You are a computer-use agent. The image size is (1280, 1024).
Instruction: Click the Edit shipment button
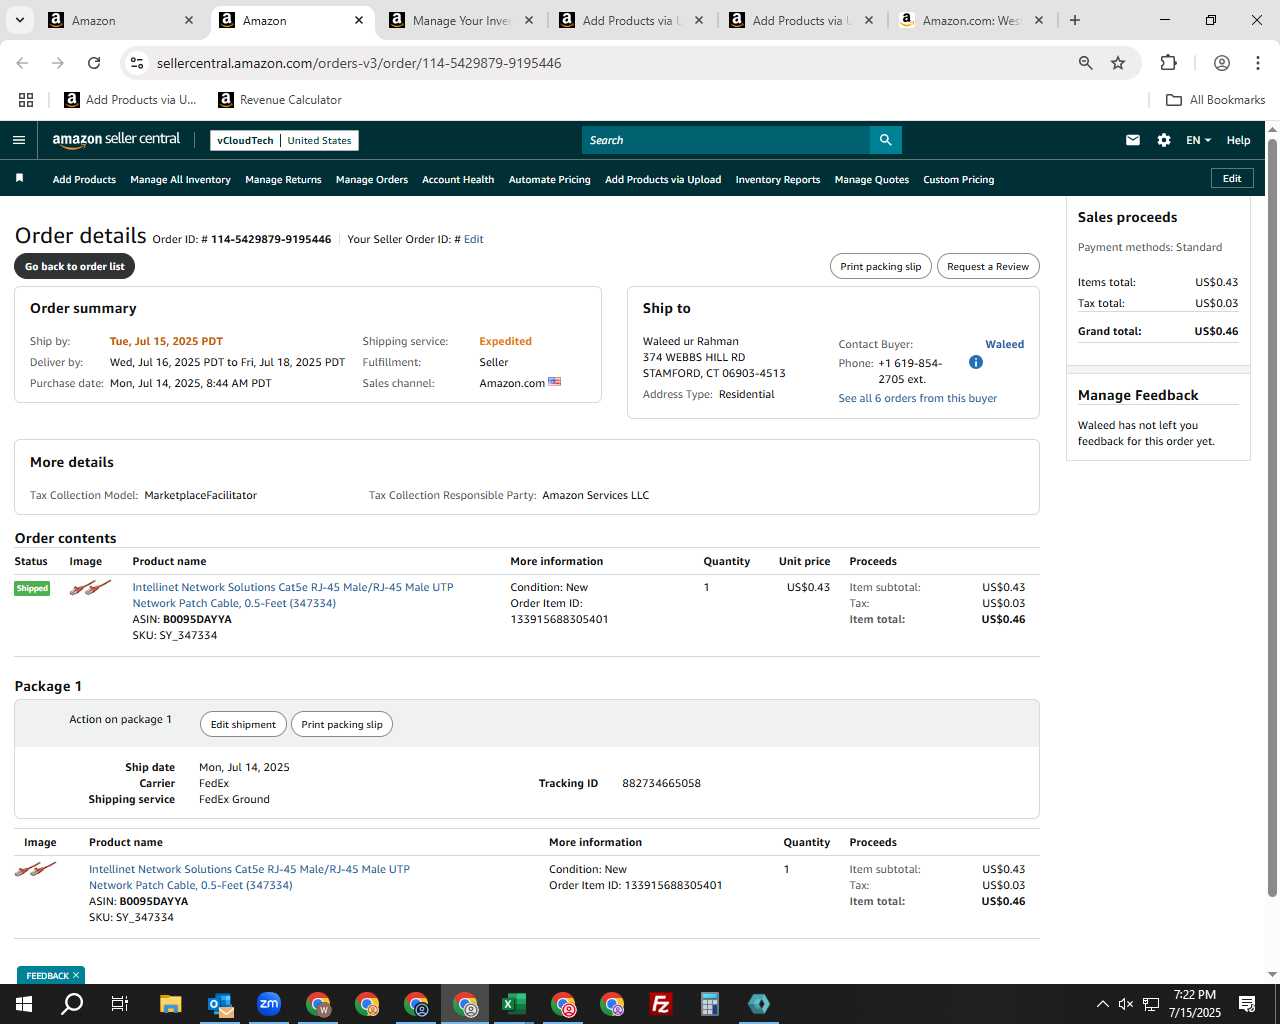(243, 724)
